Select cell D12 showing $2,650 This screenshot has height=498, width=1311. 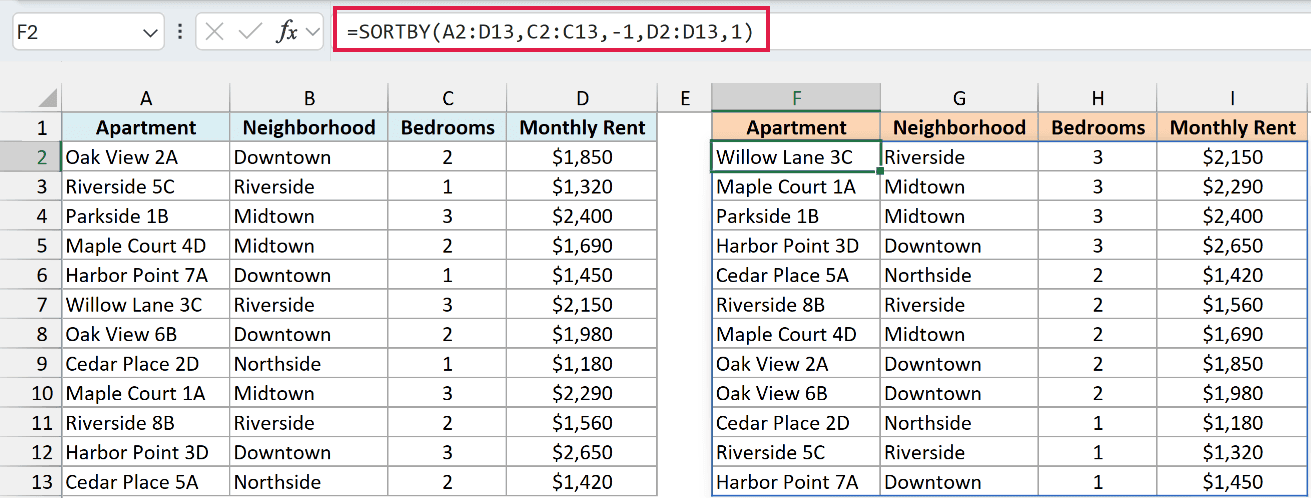pos(583,452)
